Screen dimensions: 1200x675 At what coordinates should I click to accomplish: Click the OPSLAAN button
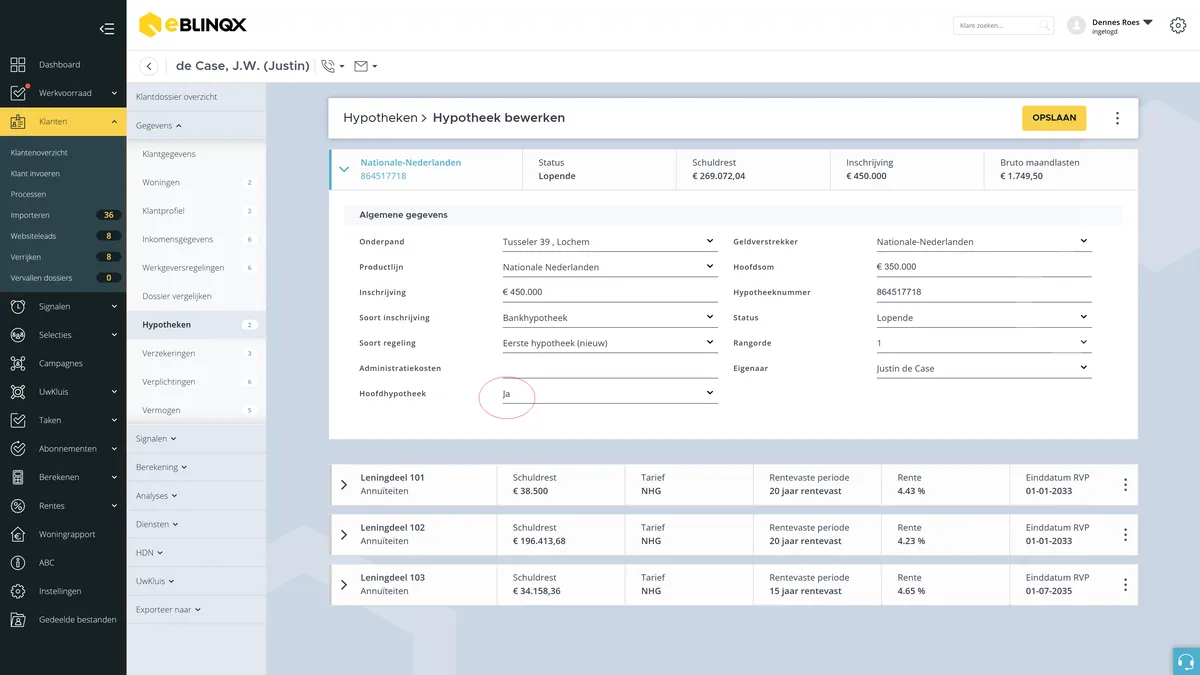point(1054,118)
